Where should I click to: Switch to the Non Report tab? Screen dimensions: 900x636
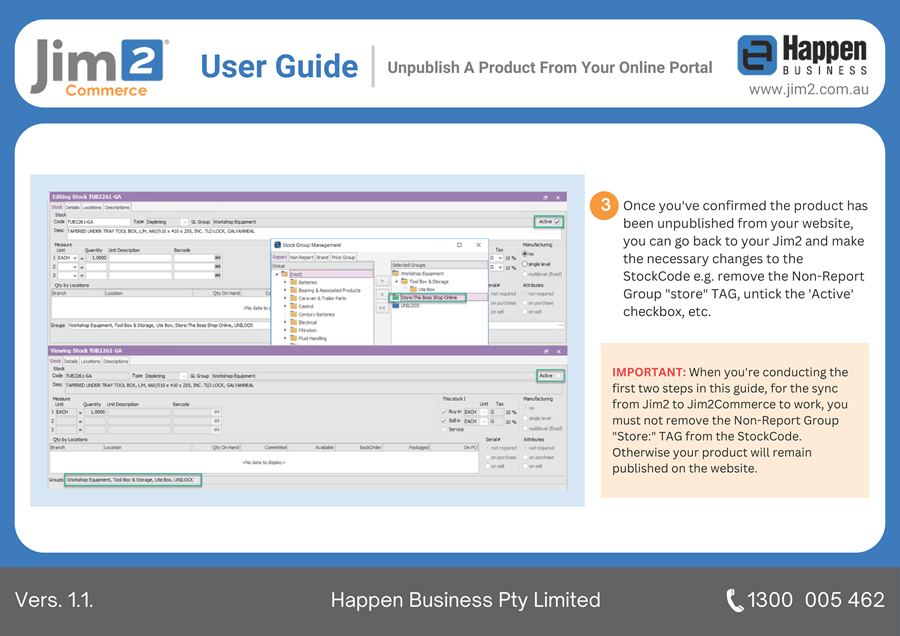coord(301,257)
